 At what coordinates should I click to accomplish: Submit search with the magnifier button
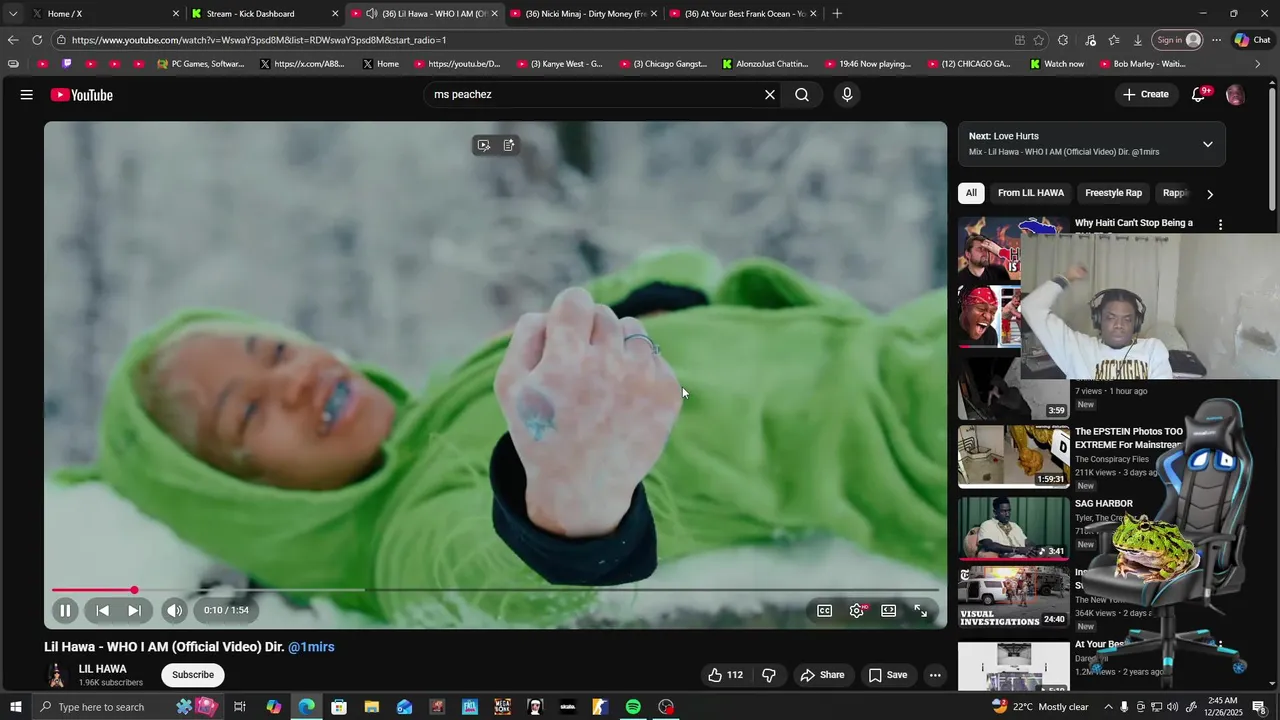click(x=802, y=95)
